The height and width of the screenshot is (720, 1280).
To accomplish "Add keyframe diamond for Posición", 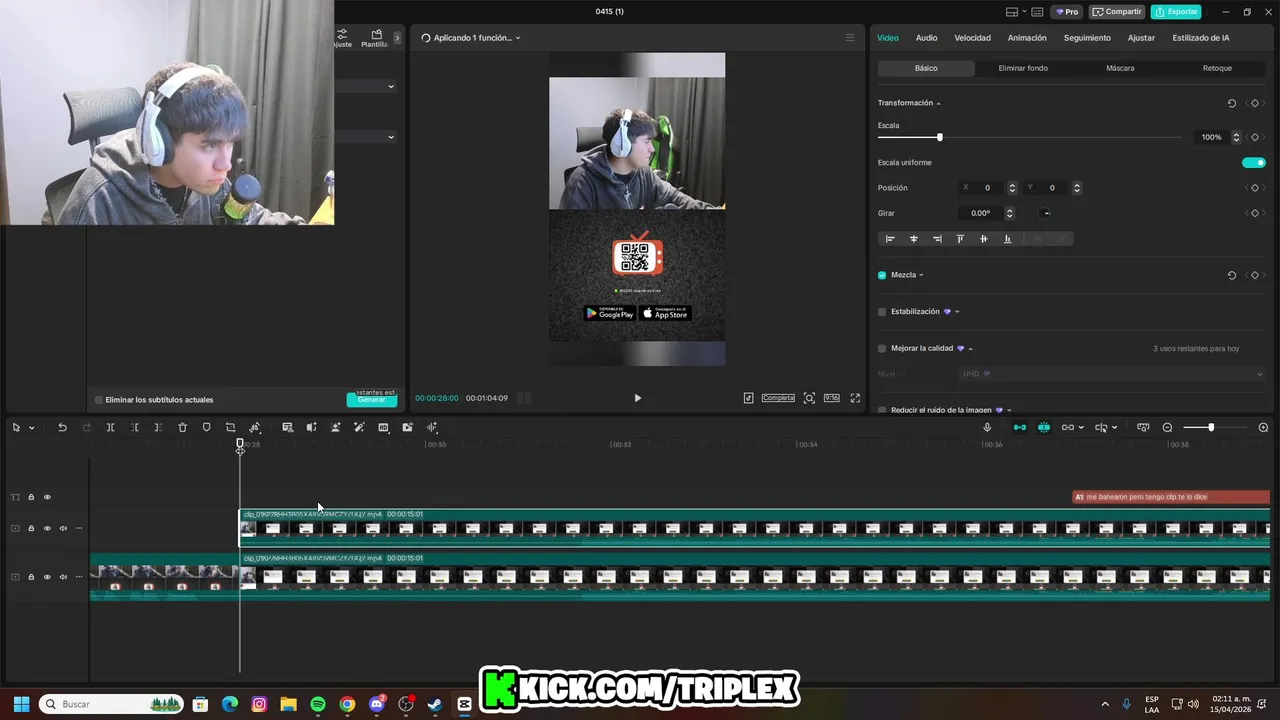I will 1255,188.
